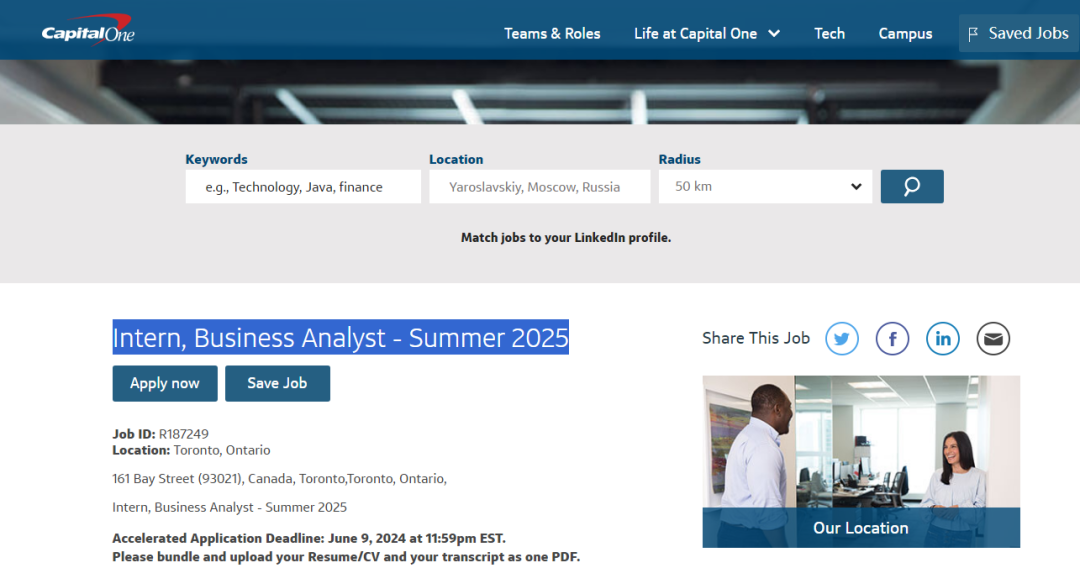Click the 161 Bay Street address line
Image resolution: width=1080 pixels, height=568 pixels.
280,478
